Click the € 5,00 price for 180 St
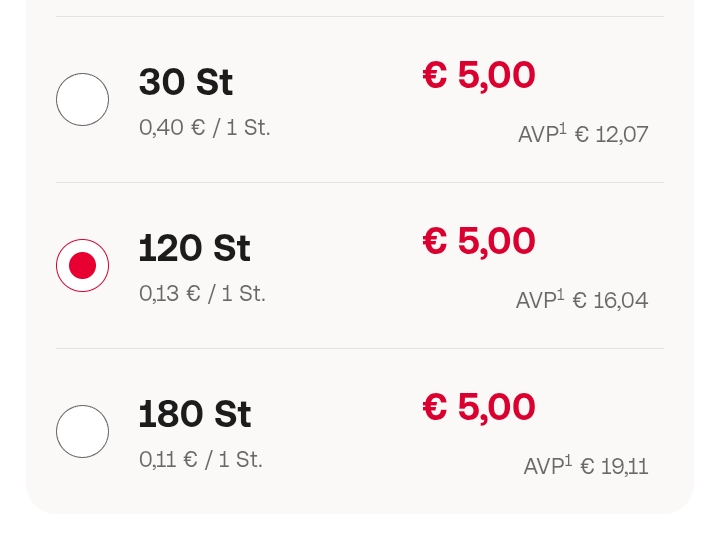The image size is (720, 541). pyautogui.click(x=479, y=407)
